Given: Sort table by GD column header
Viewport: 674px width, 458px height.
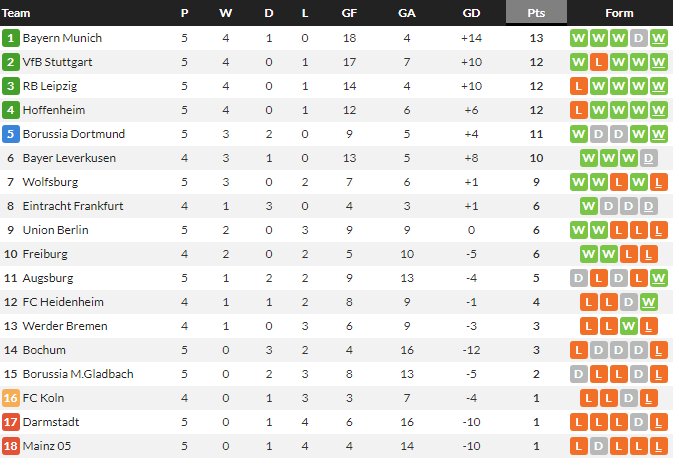Looking at the screenshot, I should [471, 13].
